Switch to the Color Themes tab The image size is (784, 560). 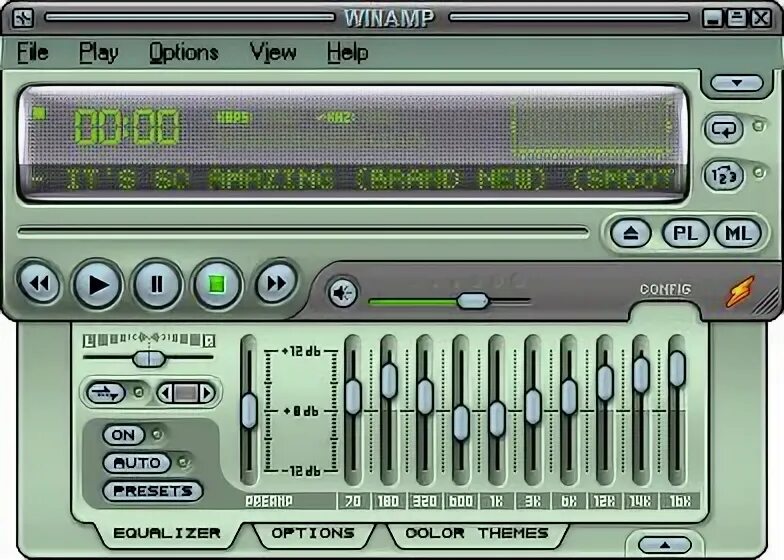(477, 533)
